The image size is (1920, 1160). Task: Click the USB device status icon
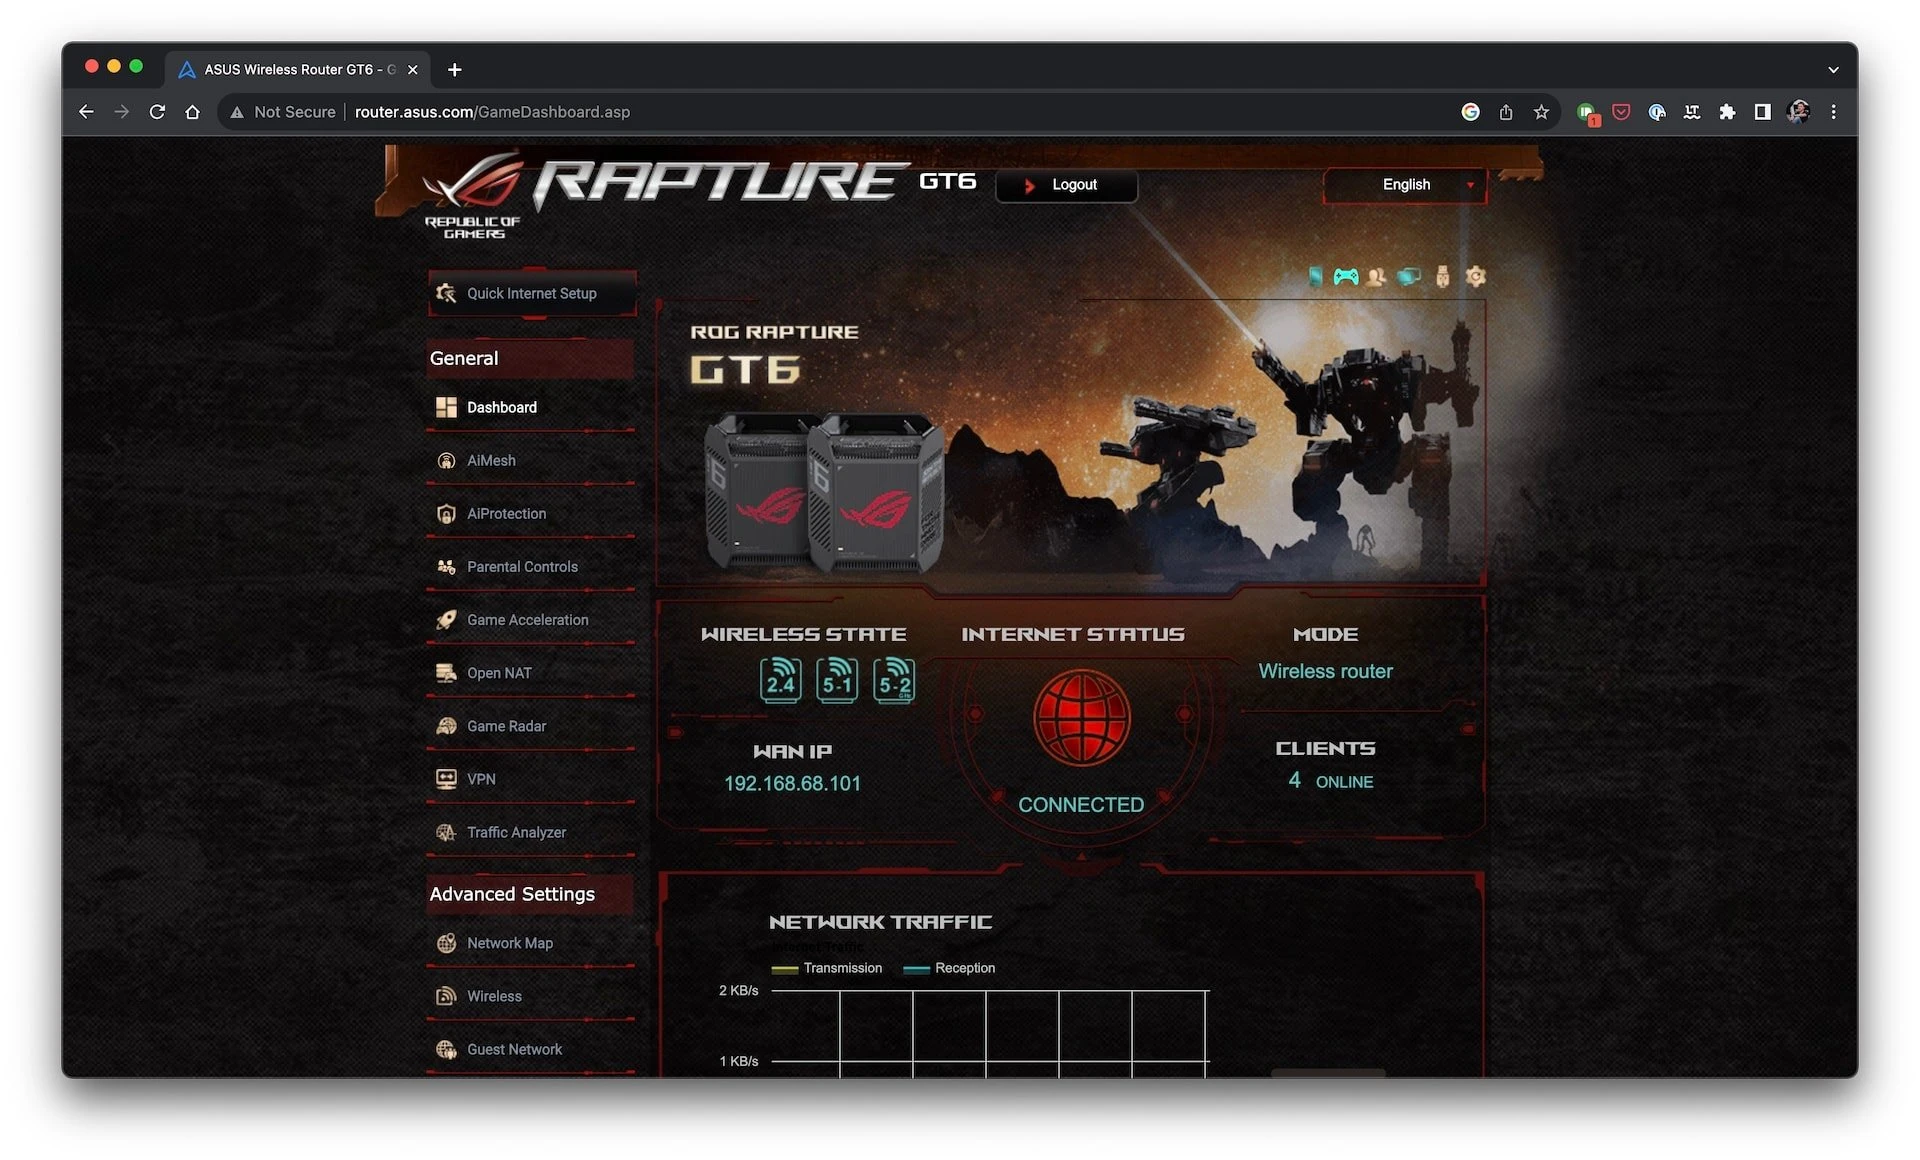(x=1442, y=277)
